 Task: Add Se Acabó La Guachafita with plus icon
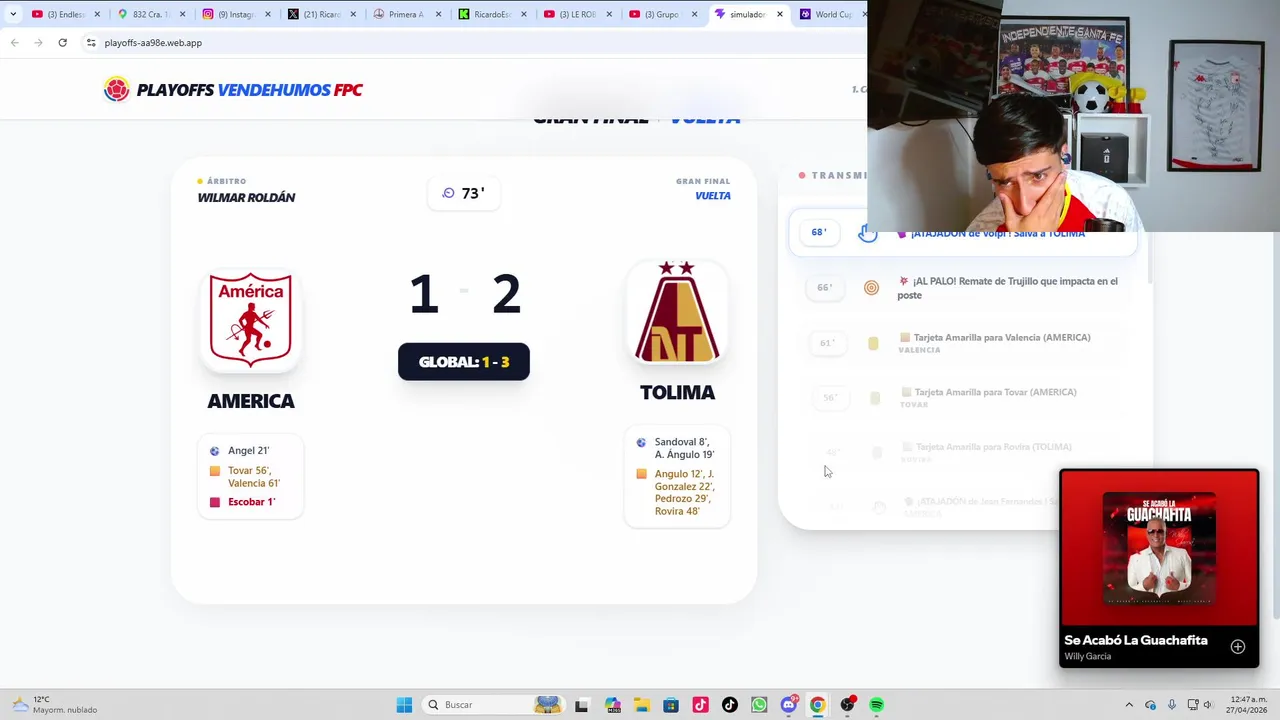(x=1238, y=647)
